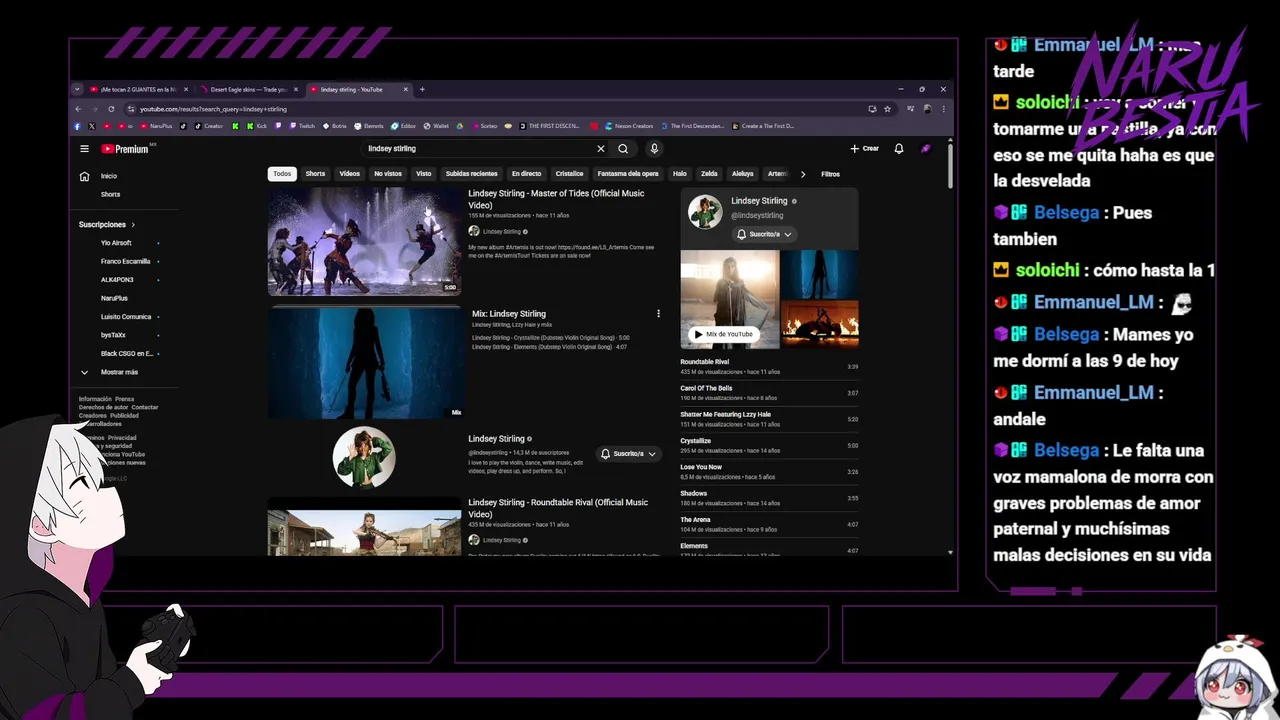Switch to Me tocan 2 GUANTES tab
The width and height of the screenshot is (1280, 720).
pos(138,89)
